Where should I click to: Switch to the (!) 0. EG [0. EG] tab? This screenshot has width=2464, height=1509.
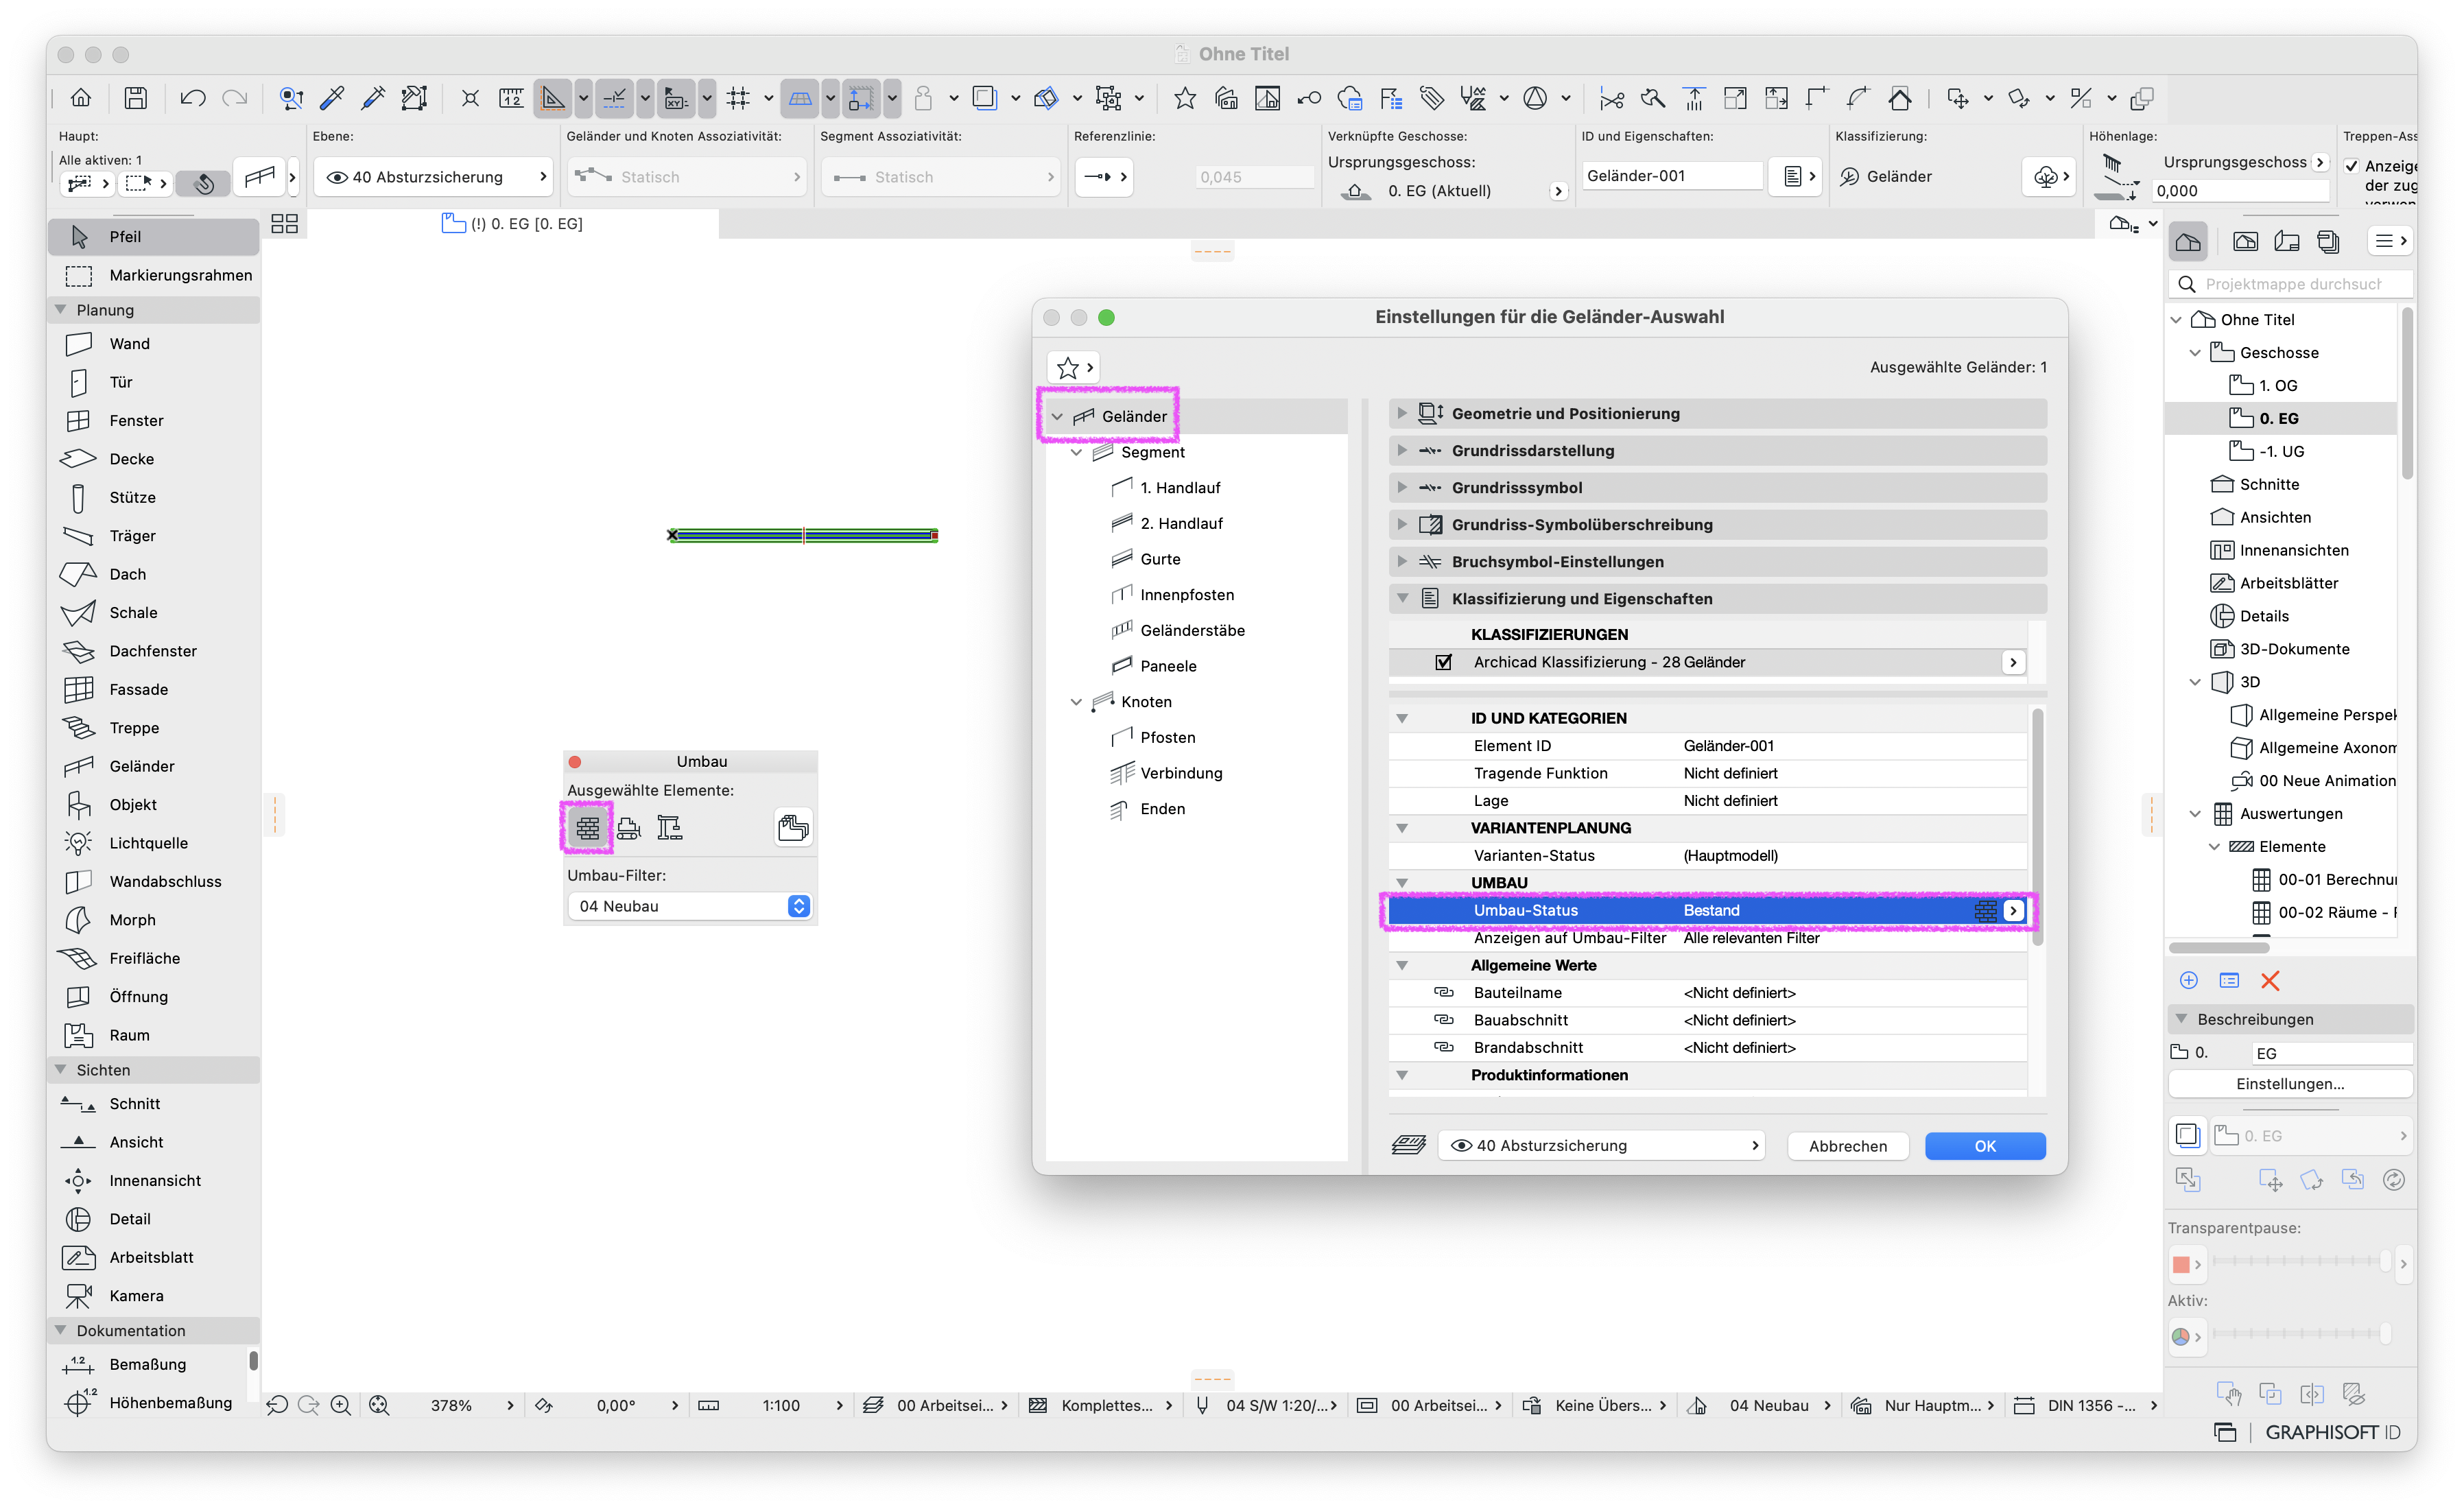(512, 223)
